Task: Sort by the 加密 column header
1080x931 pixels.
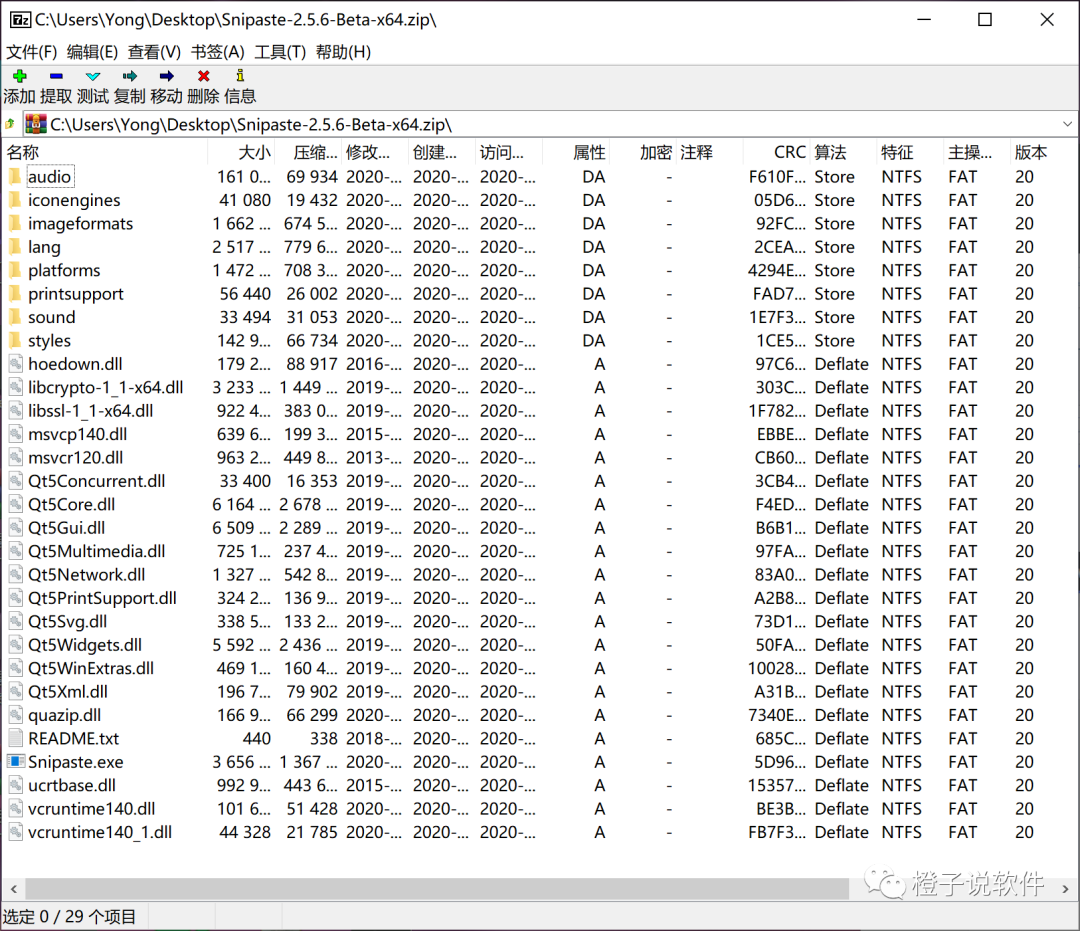Action: tap(643, 152)
